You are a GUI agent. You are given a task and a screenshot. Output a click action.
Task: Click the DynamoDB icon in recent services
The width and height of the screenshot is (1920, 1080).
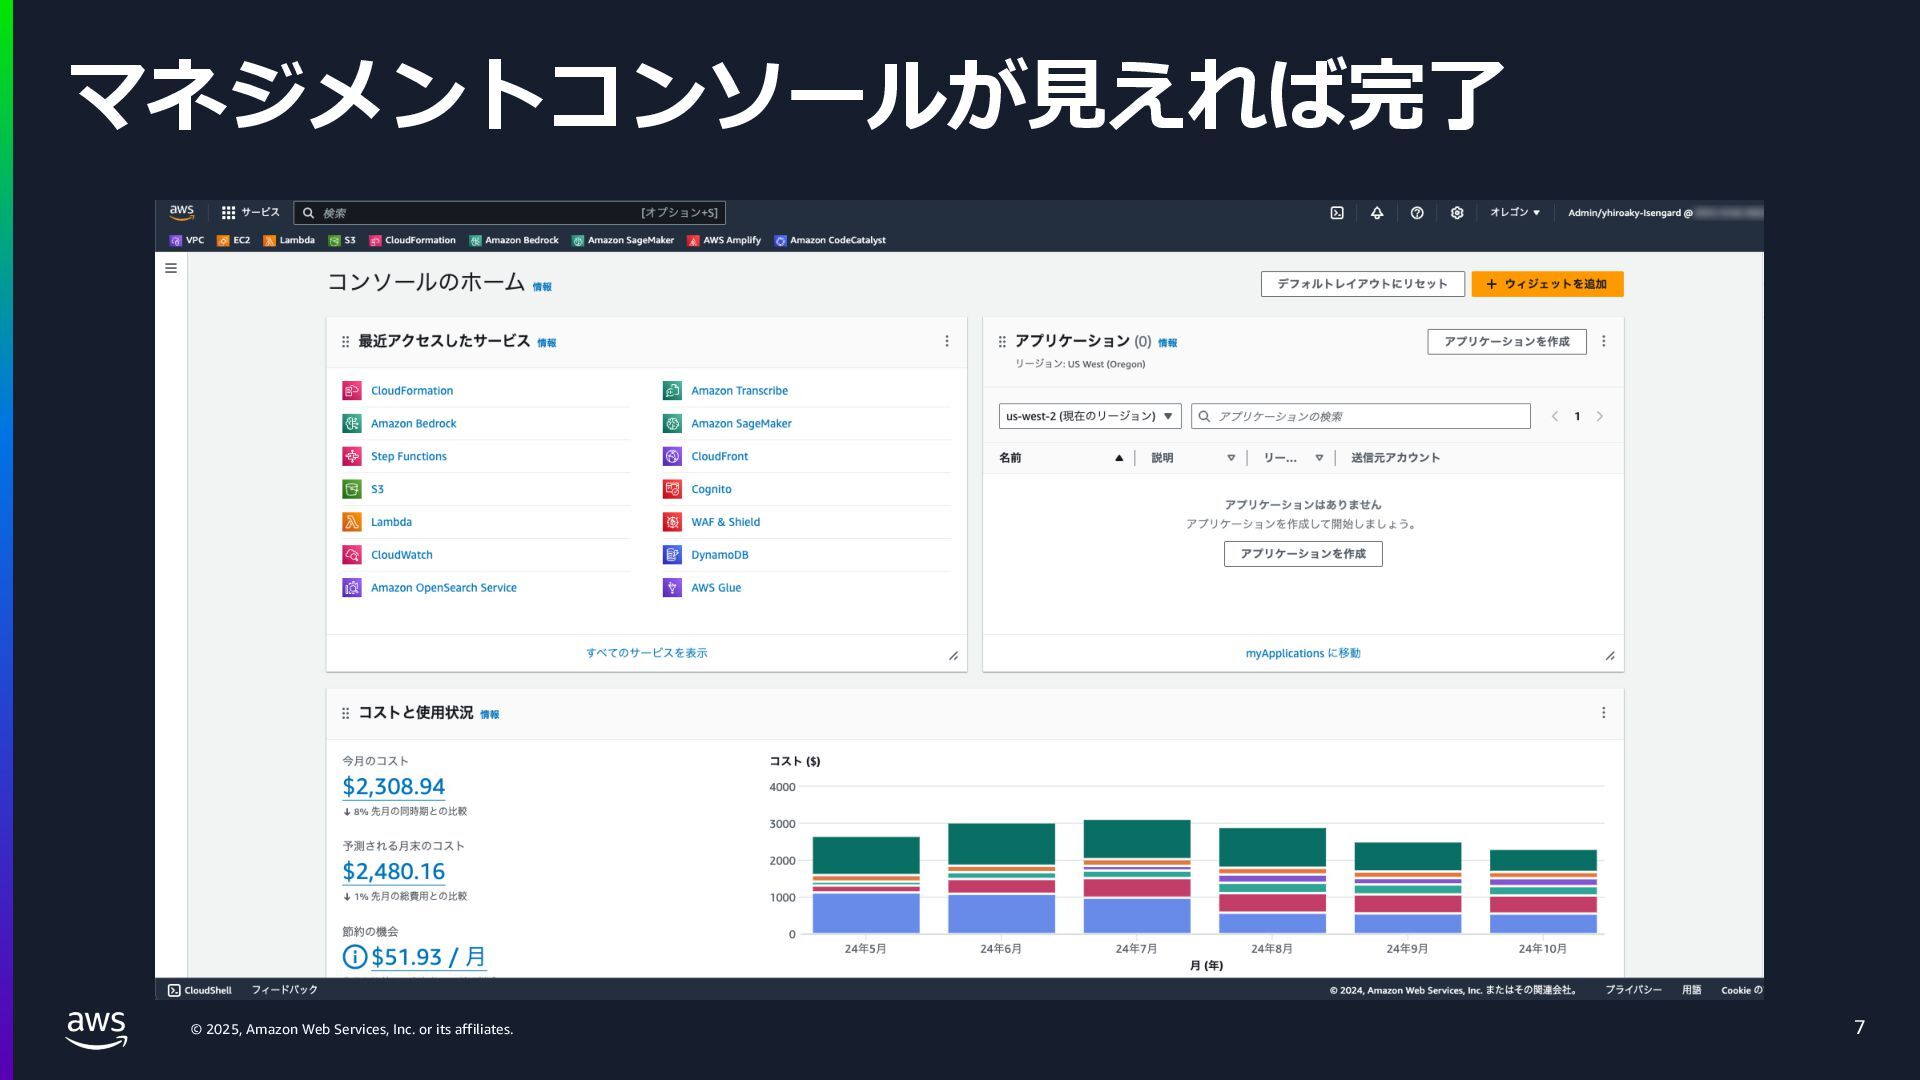click(x=672, y=555)
